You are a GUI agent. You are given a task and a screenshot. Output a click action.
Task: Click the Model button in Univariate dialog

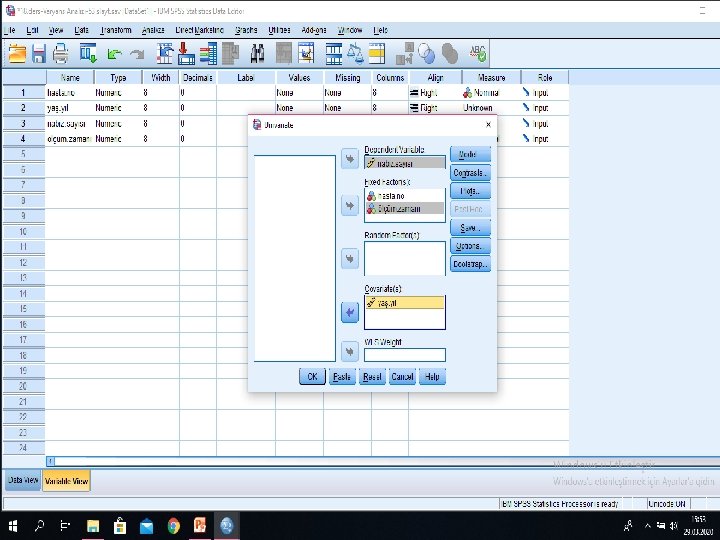[471, 154]
